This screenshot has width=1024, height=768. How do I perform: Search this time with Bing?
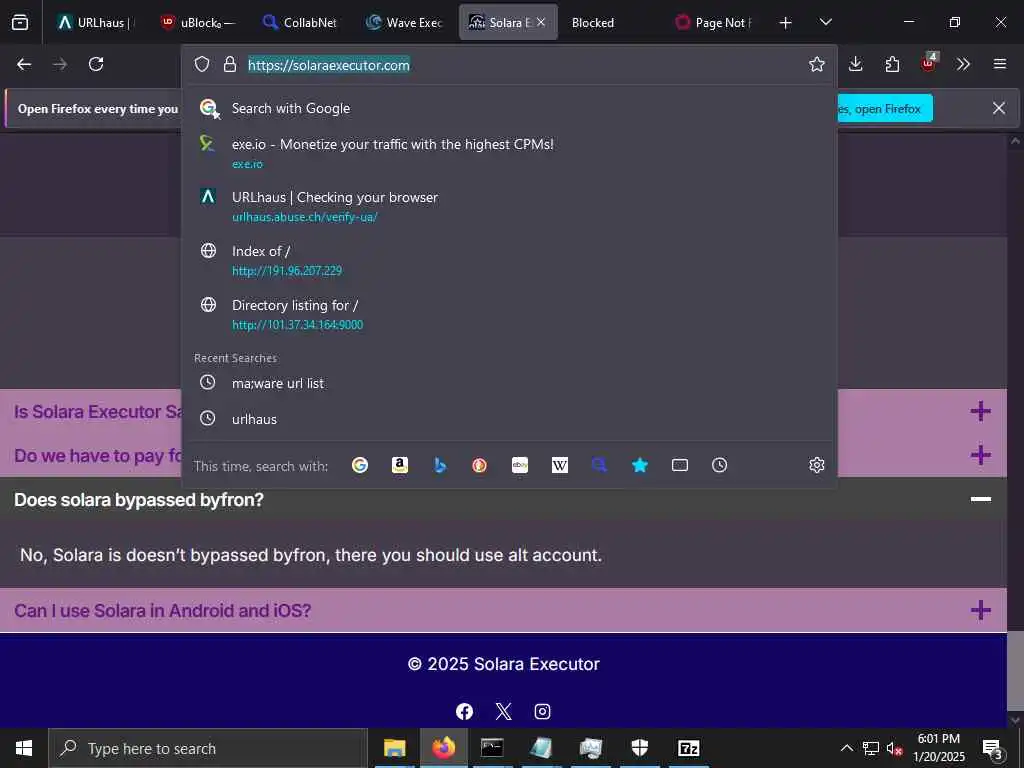[440, 465]
